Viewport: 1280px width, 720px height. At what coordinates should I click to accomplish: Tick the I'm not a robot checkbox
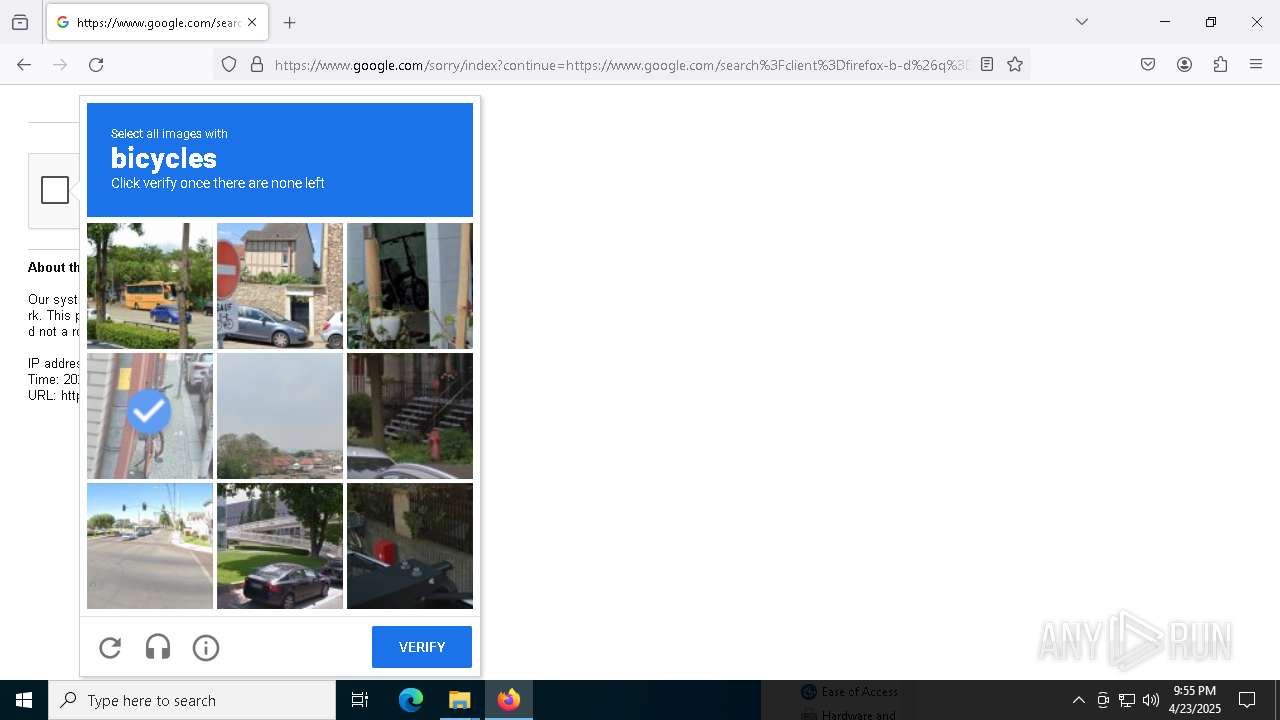pos(55,190)
